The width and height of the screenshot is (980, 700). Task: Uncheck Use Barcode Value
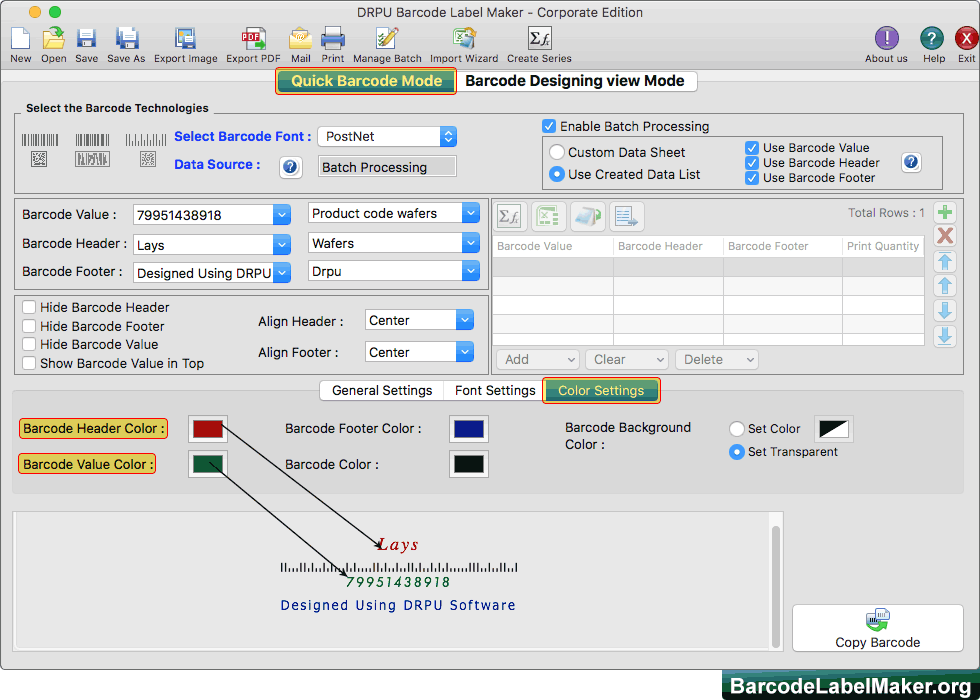click(x=752, y=148)
